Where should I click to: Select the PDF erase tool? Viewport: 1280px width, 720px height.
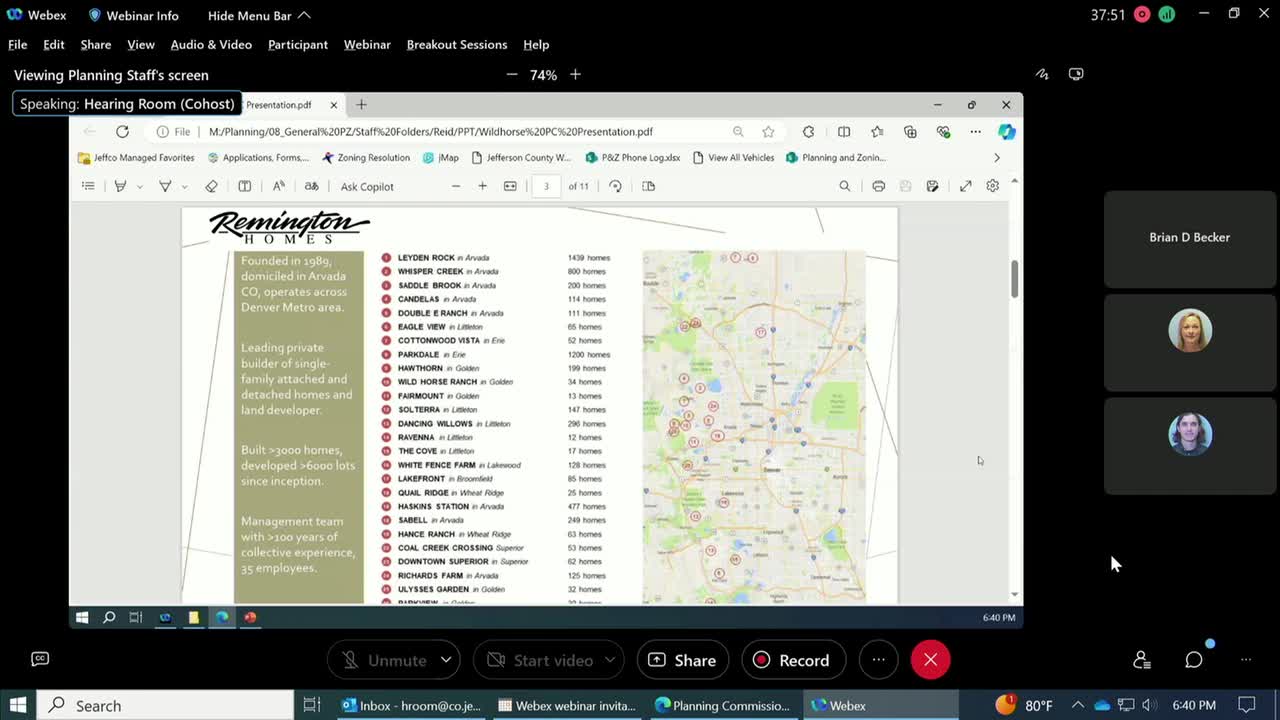[211, 186]
